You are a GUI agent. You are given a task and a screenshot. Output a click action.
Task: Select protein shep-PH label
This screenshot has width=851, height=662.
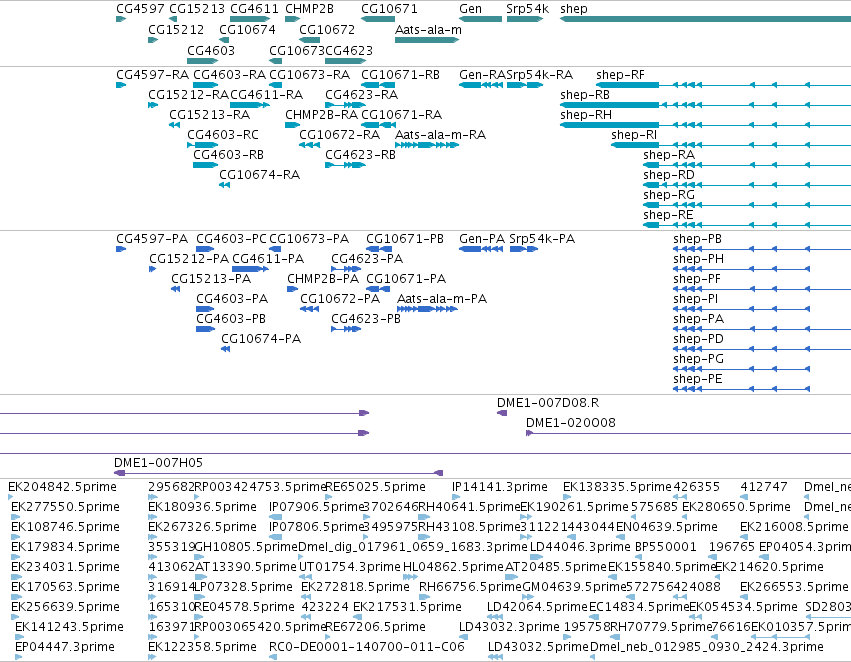pos(698,259)
